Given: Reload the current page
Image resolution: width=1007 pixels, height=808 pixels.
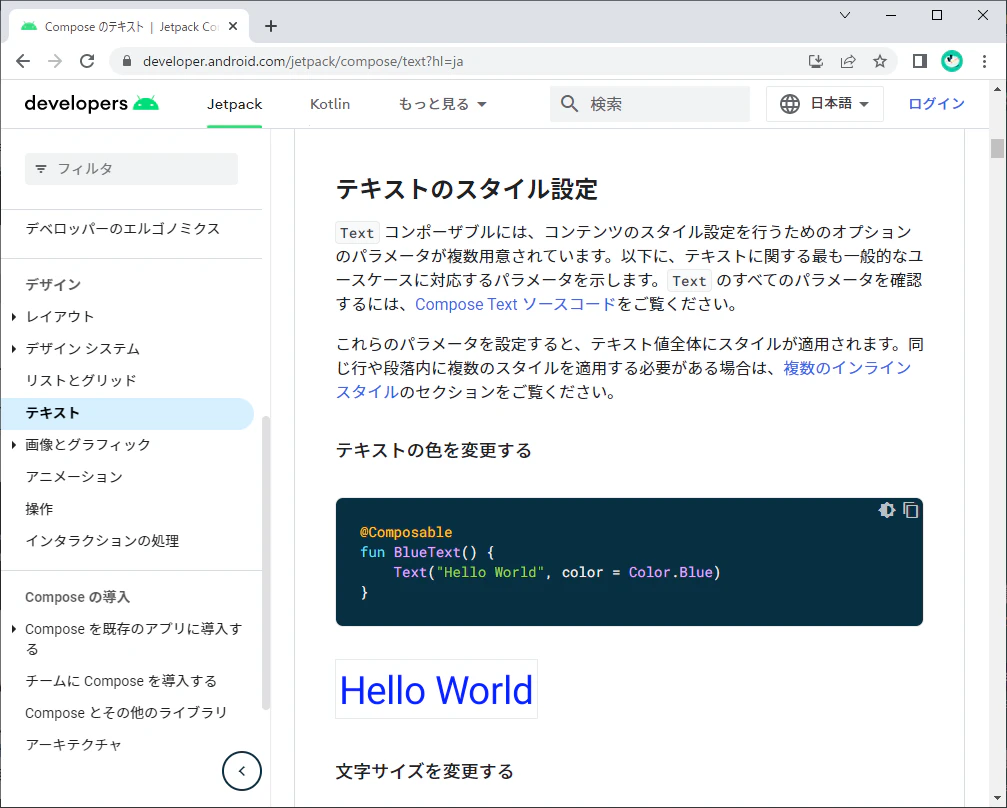Looking at the screenshot, I should tap(87, 61).
